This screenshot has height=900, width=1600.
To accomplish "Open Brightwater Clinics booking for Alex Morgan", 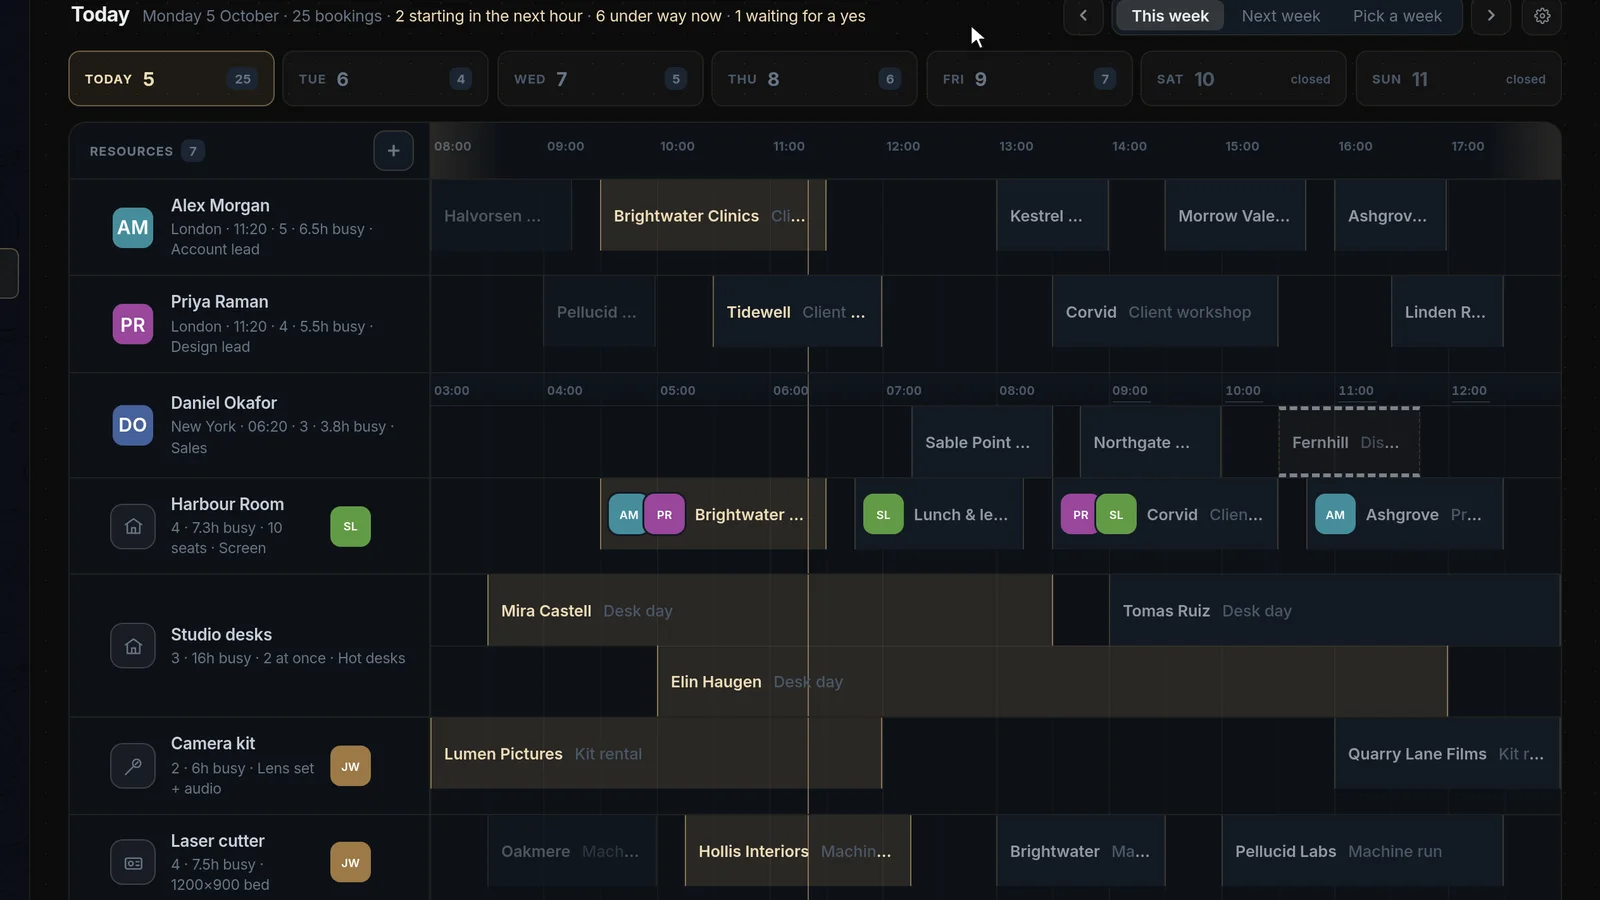I will point(713,215).
